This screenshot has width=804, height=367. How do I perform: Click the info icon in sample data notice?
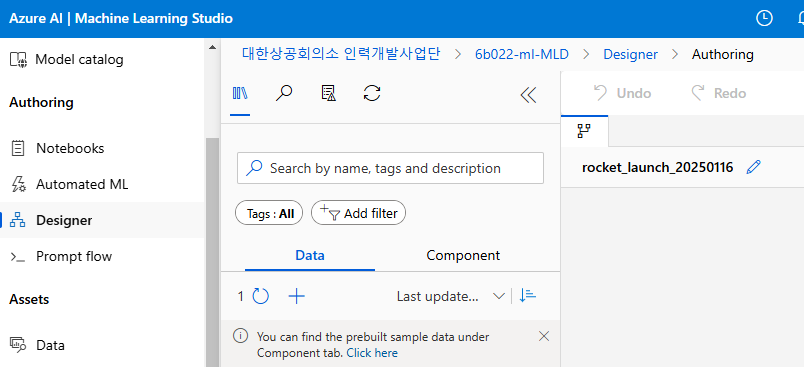click(x=240, y=336)
